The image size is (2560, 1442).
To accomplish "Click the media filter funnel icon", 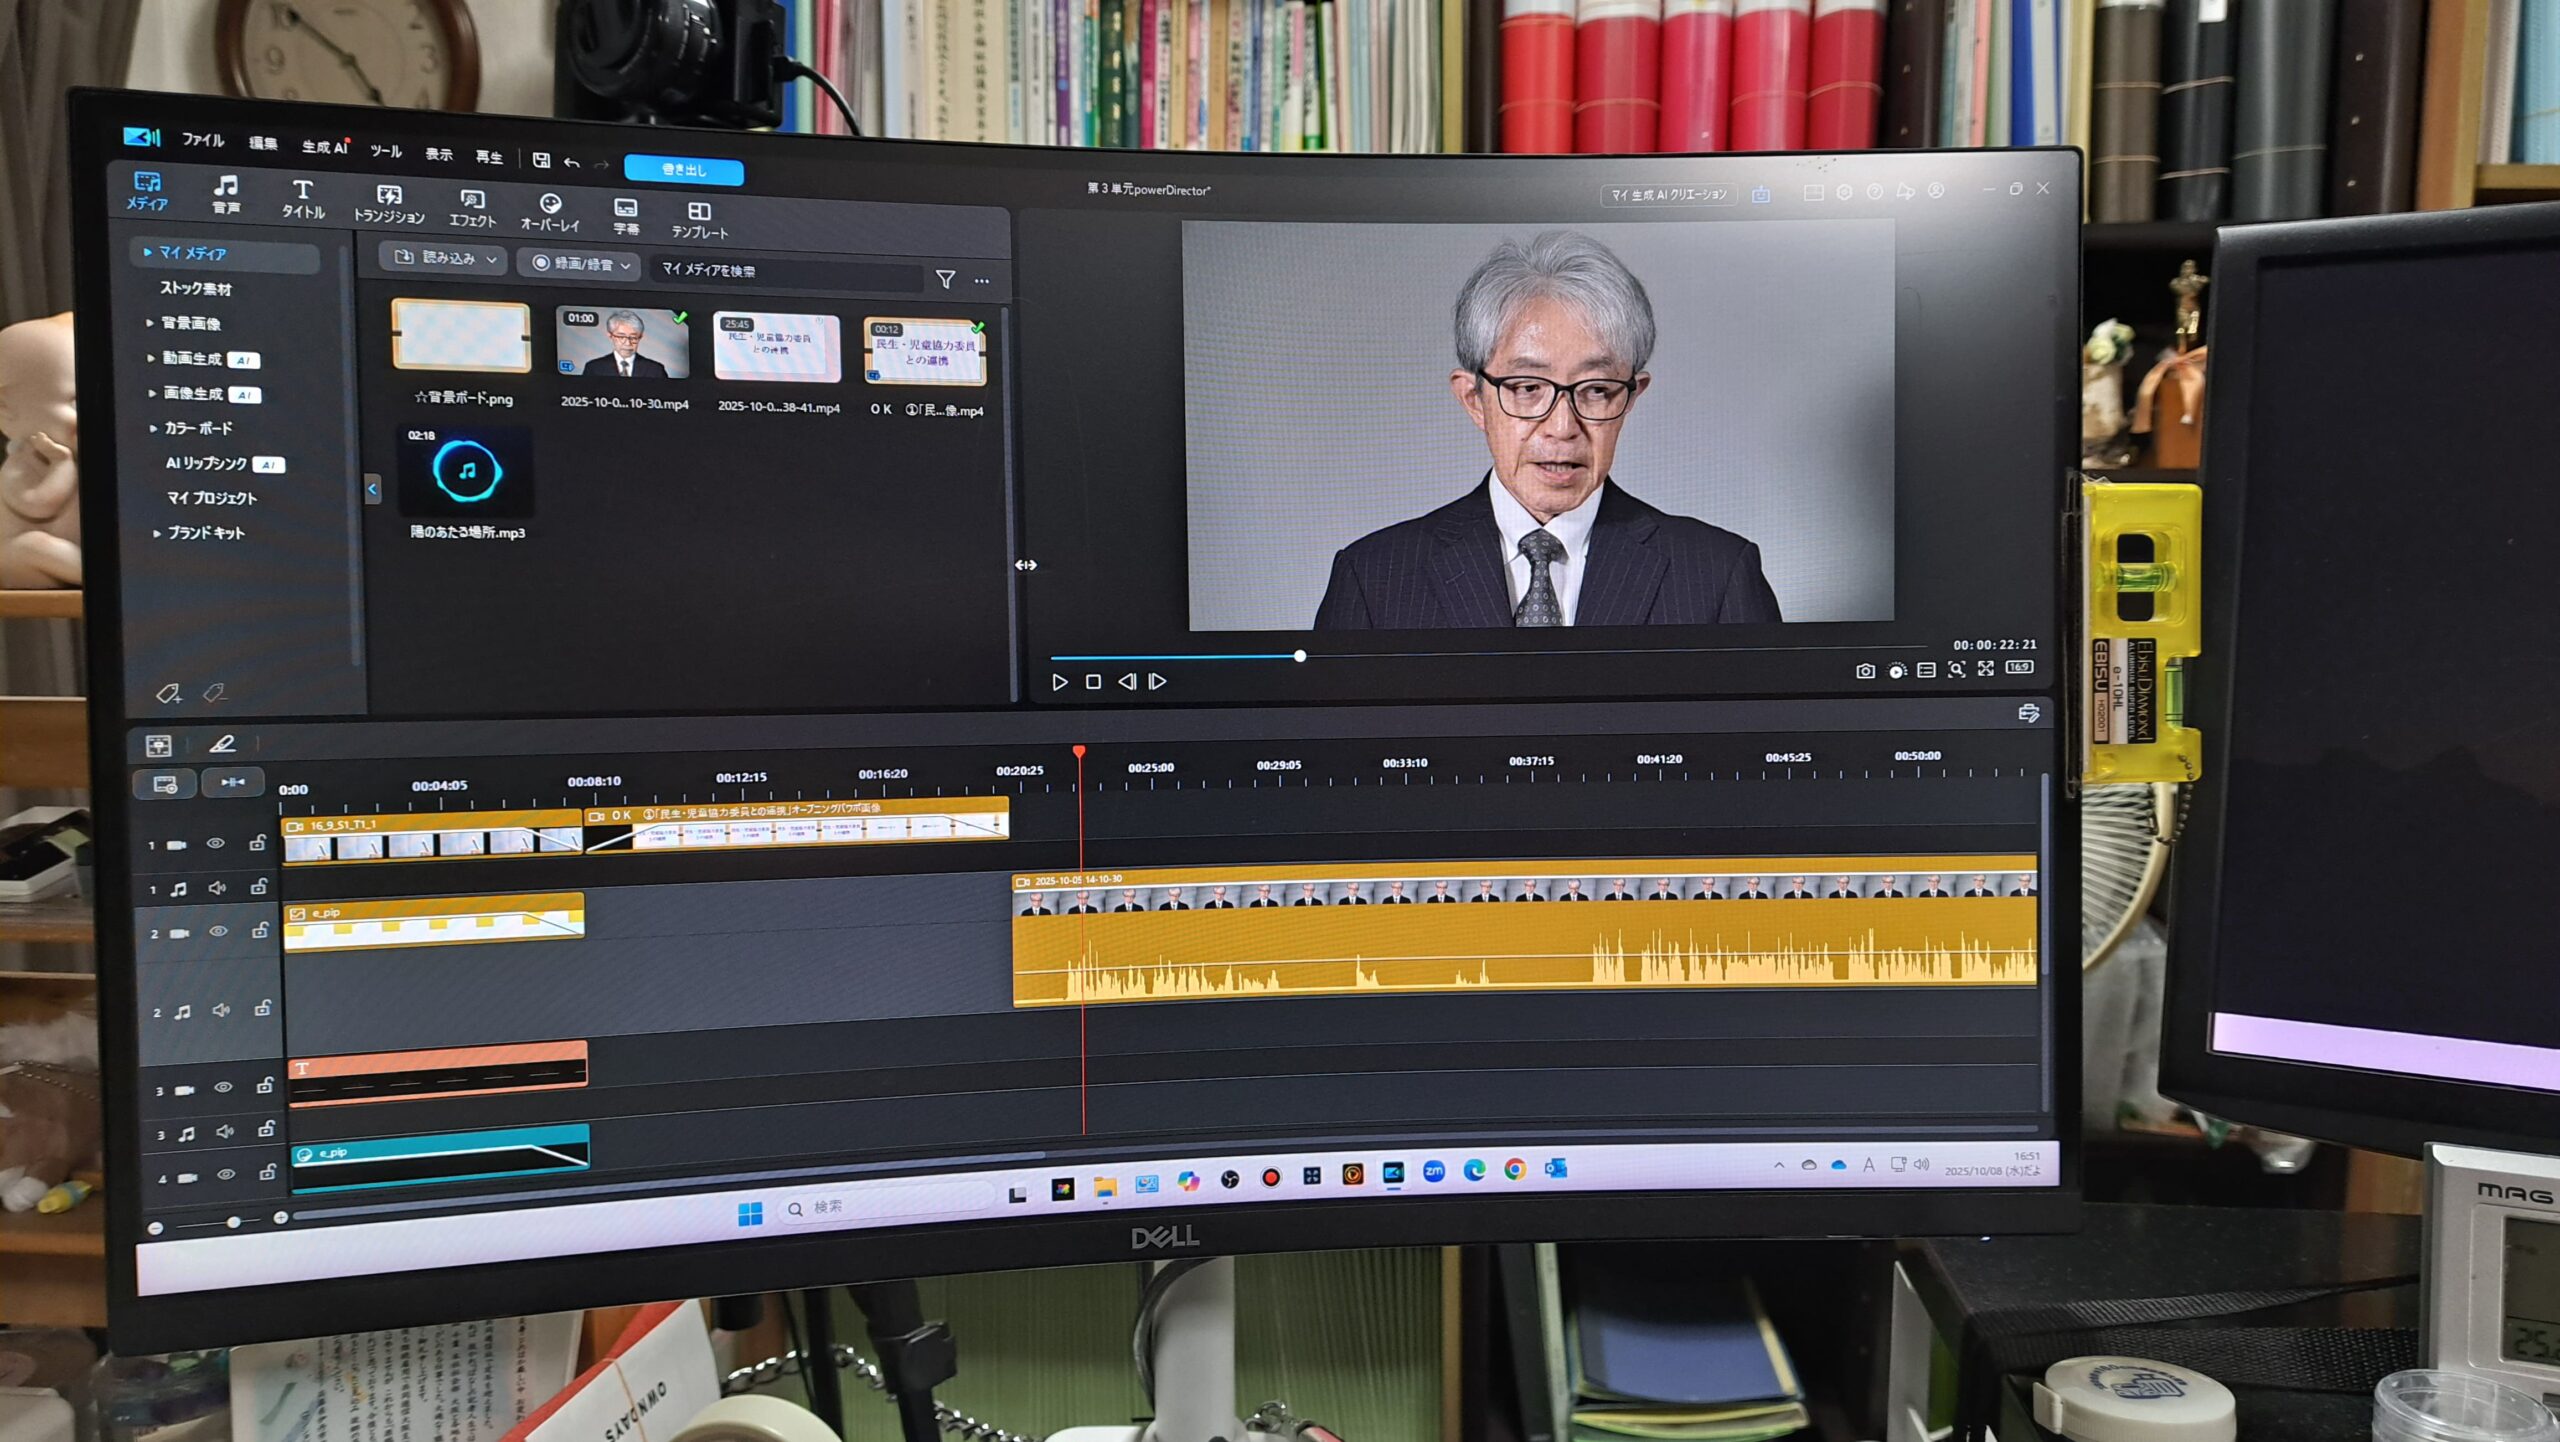I will click(x=945, y=279).
